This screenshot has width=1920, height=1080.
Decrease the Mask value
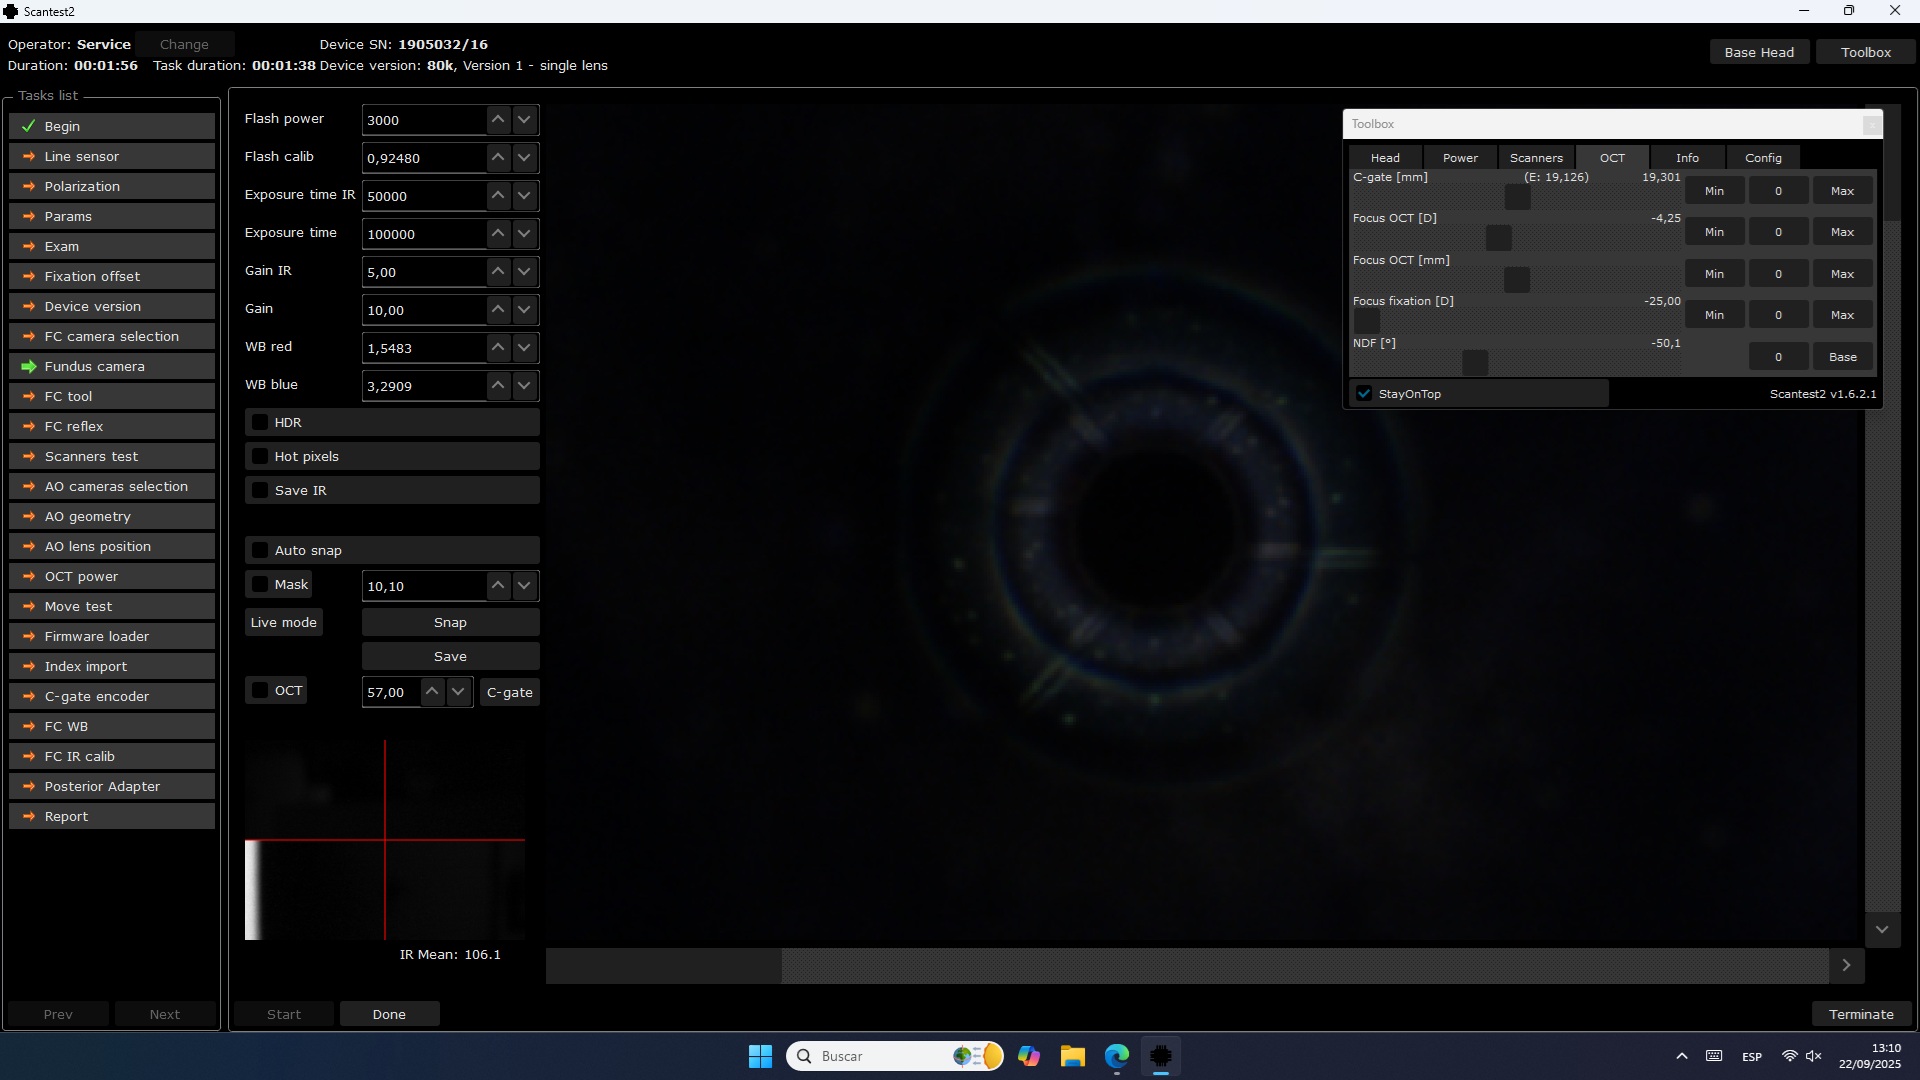[x=524, y=586]
